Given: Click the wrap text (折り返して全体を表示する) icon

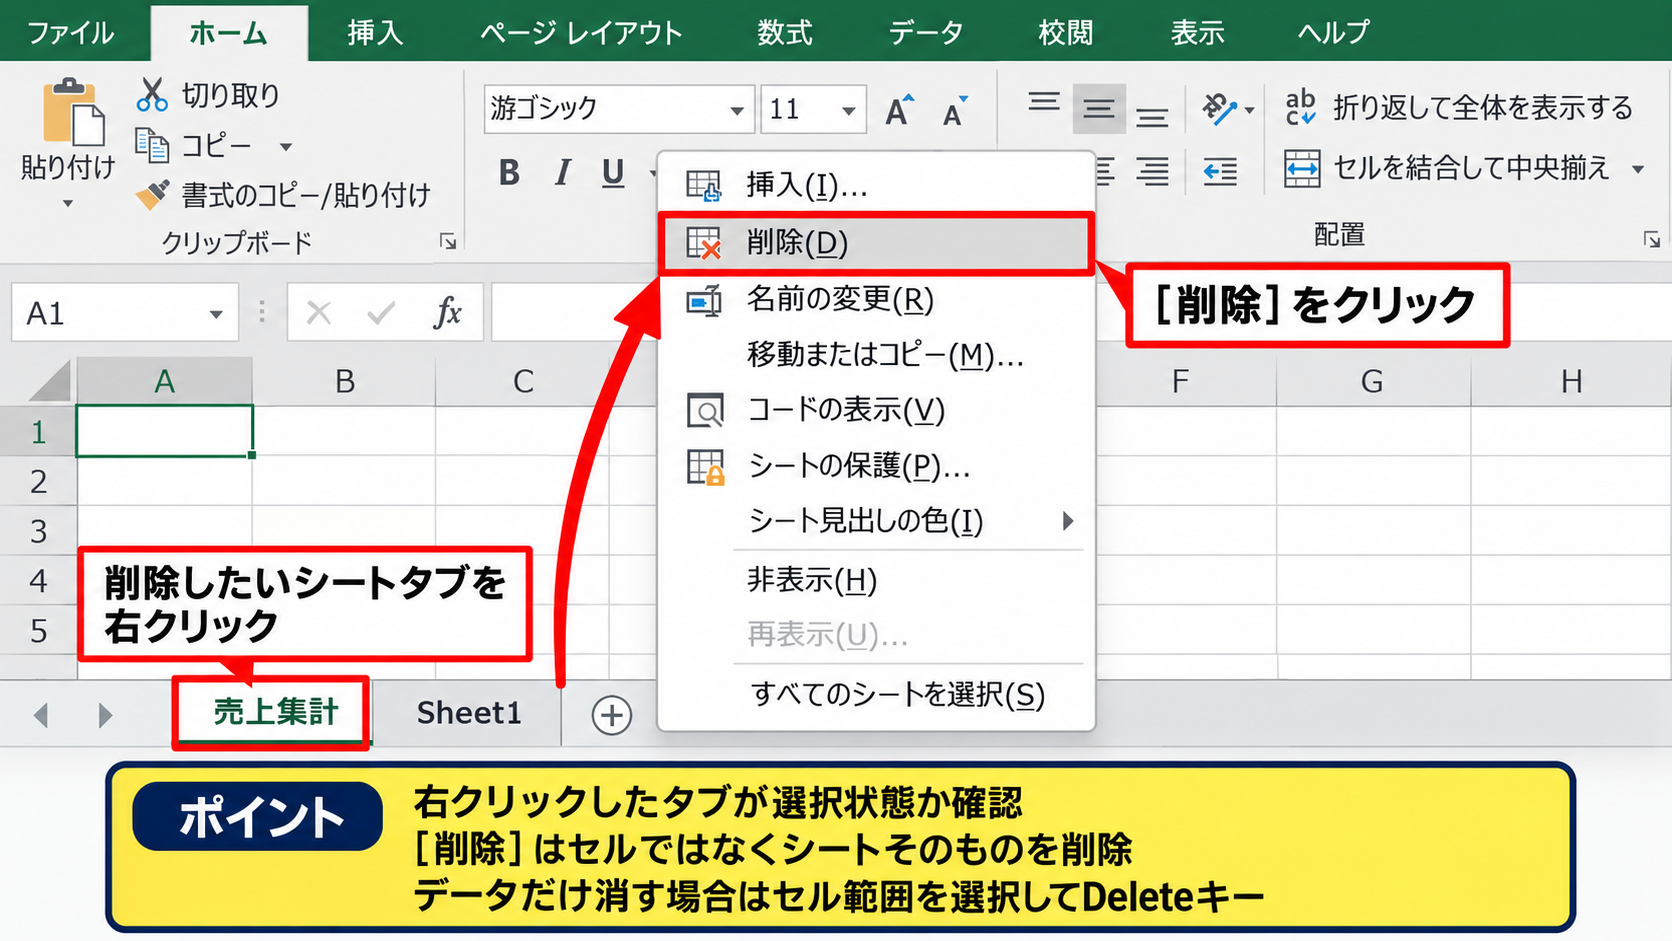Looking at the screenshot, I should pos(1300,107).
